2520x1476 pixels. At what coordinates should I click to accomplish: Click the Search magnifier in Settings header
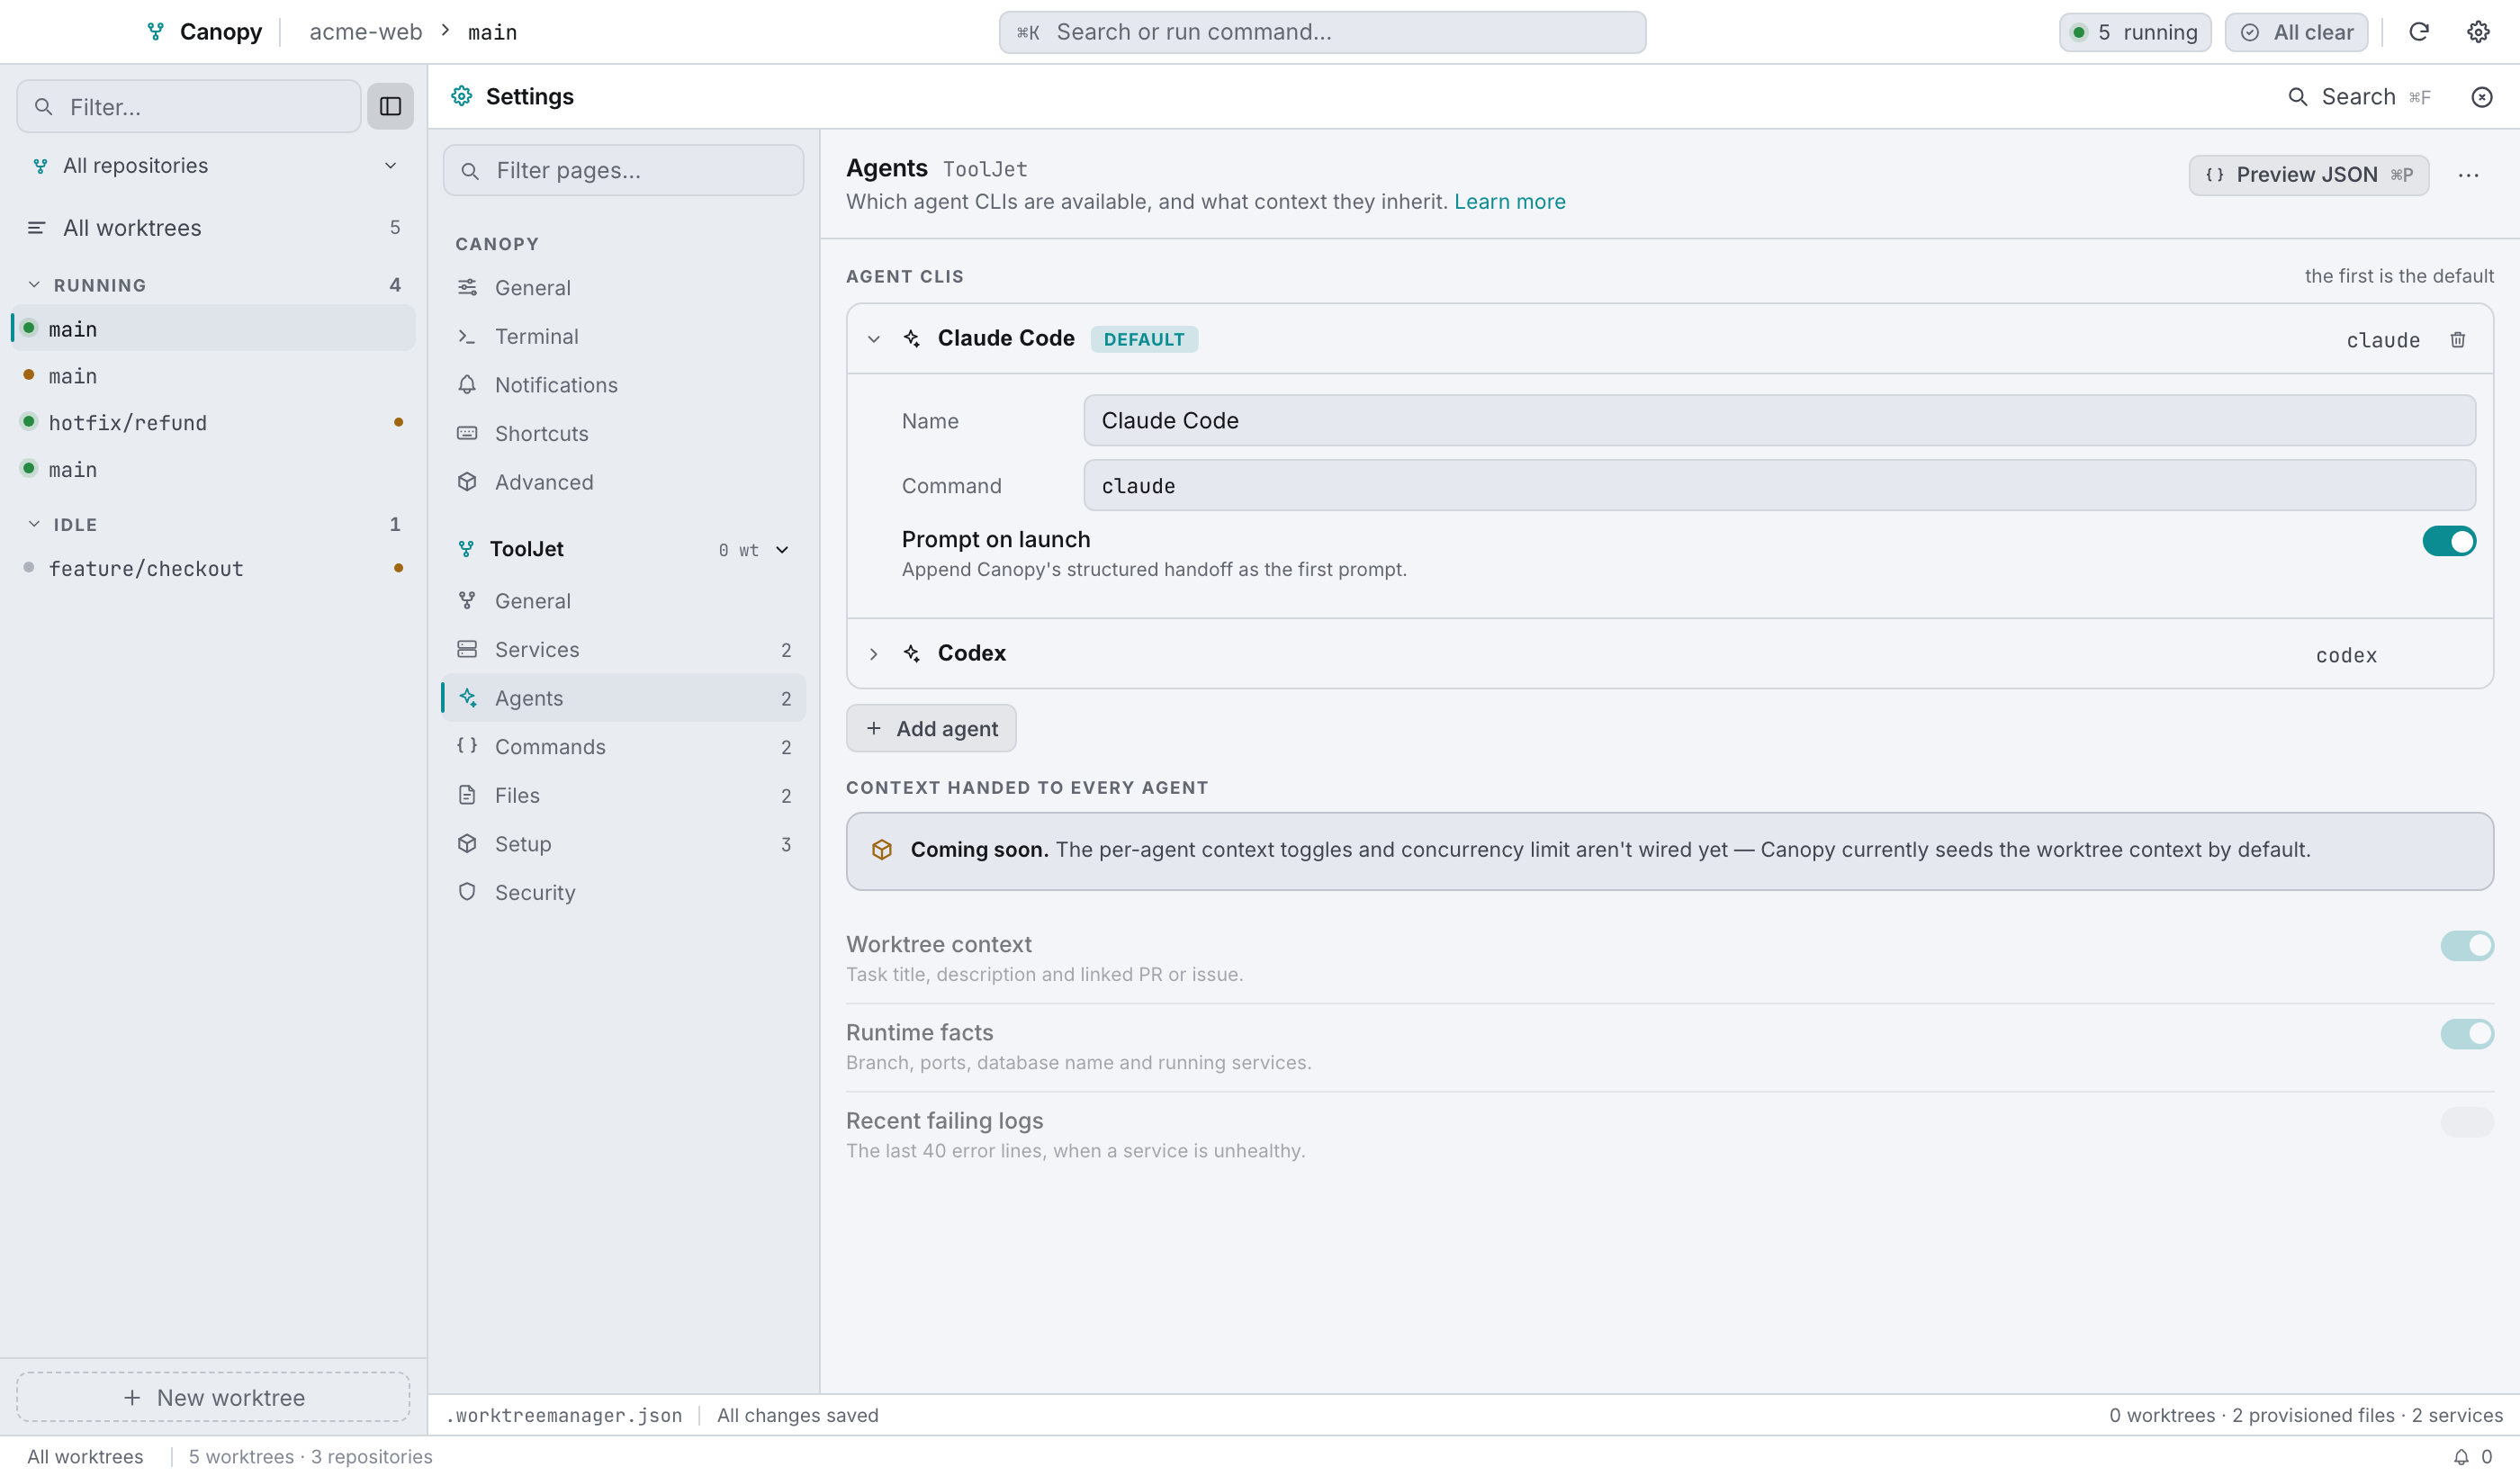pos(2298,97)
